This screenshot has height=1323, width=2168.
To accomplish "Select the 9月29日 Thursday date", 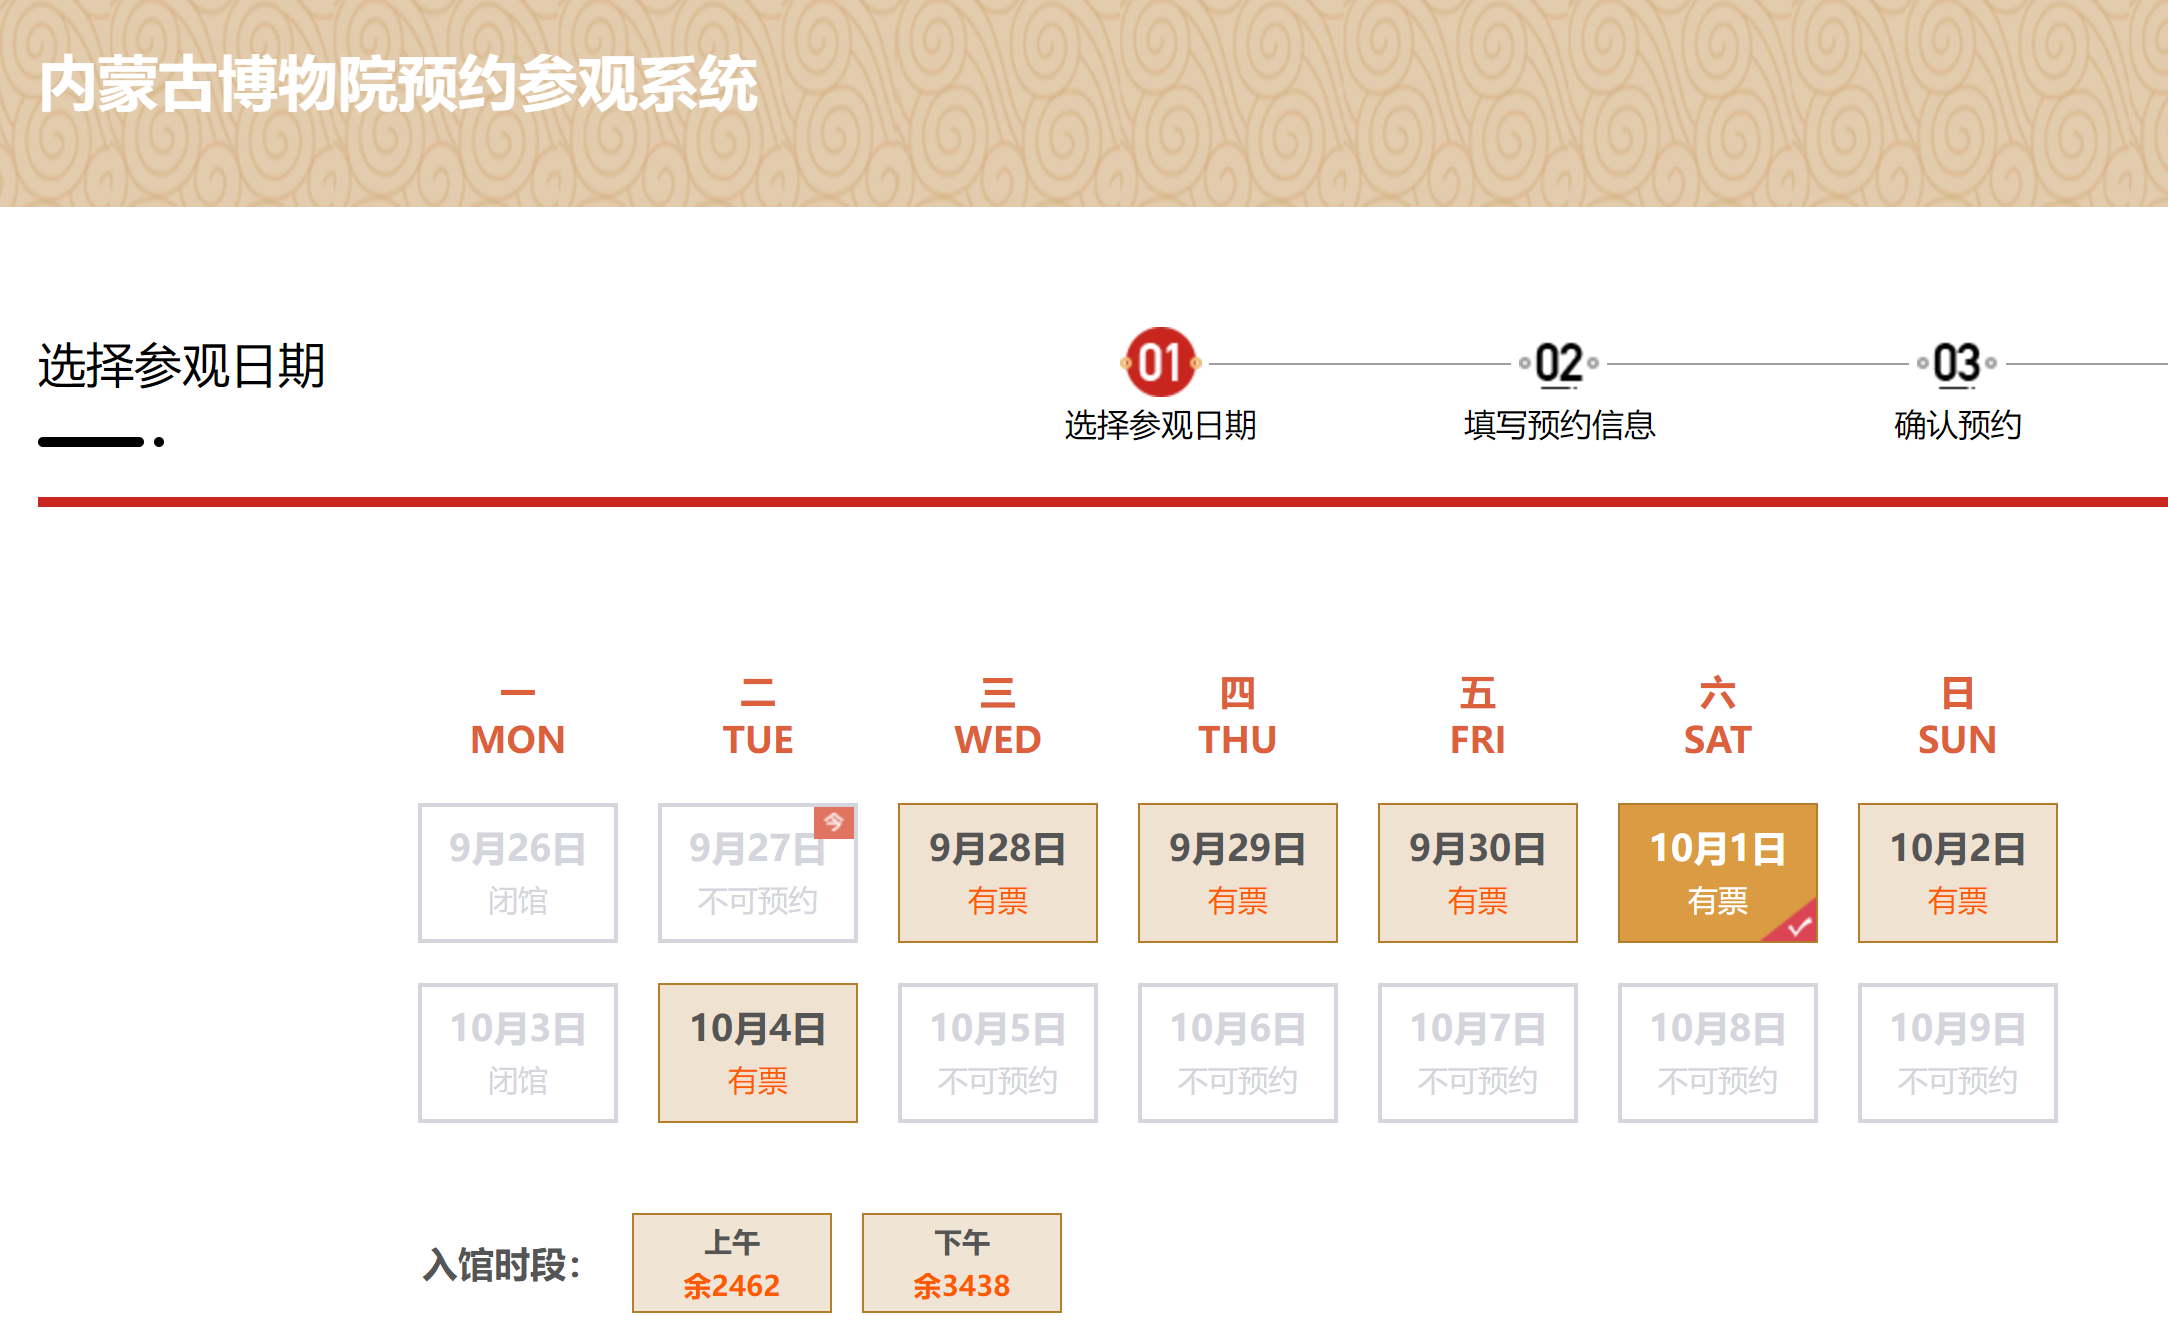I will pyautogui.click(x=1237, y=872).
